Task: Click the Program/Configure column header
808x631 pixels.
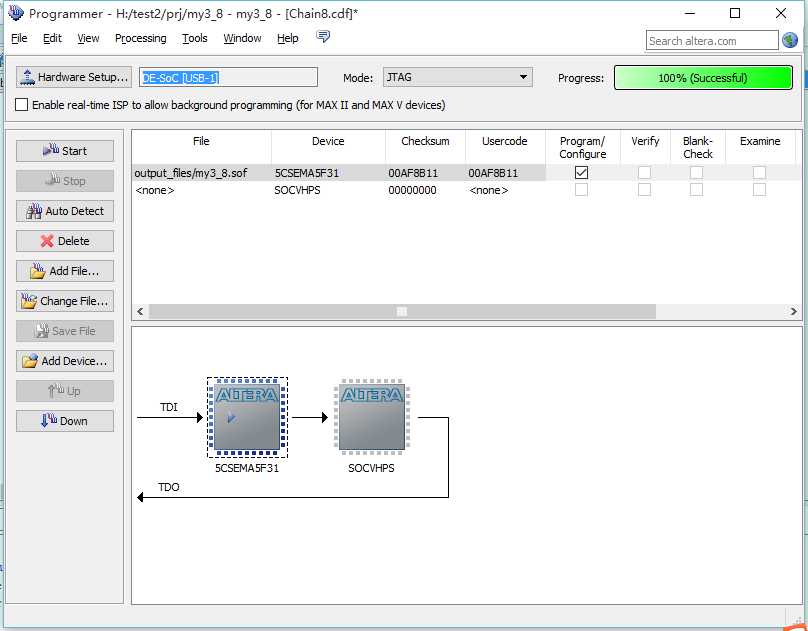Action: click(x=583, y=147)
